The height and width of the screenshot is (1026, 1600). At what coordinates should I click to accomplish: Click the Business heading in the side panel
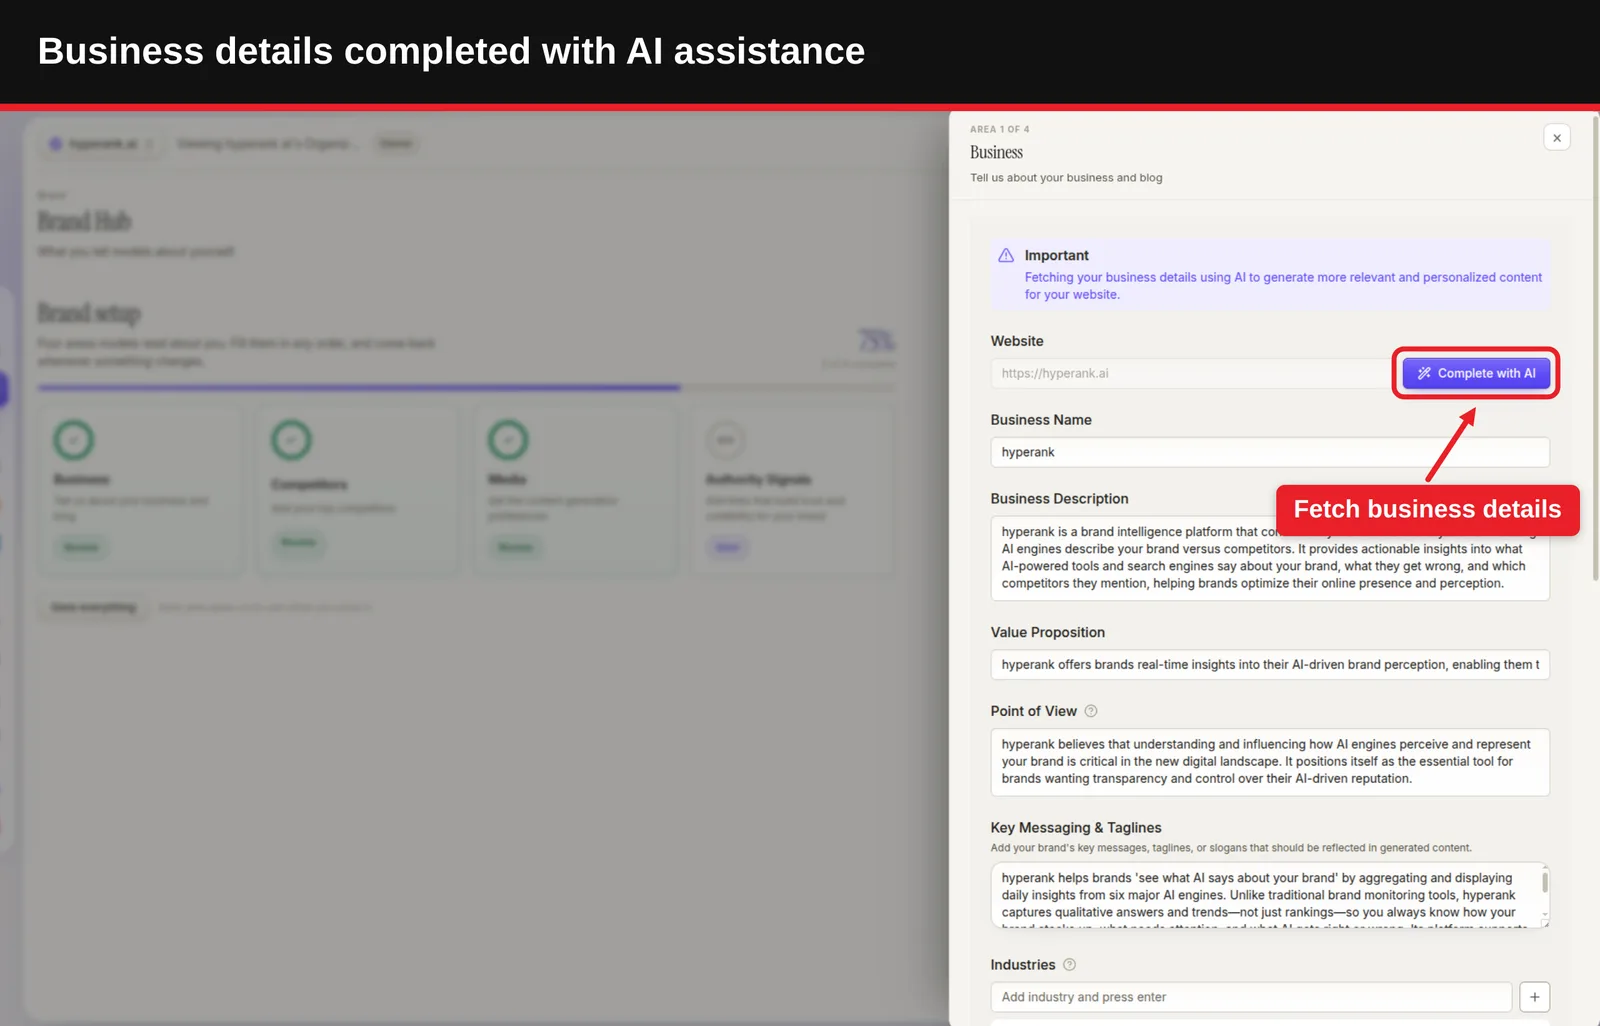(996, 152)
